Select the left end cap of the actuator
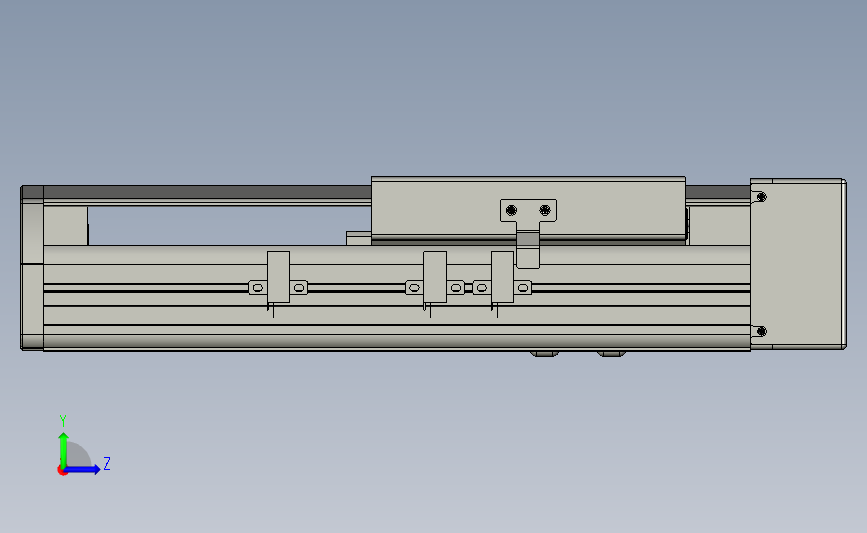 pyautogui.click(x=32, y=268)
